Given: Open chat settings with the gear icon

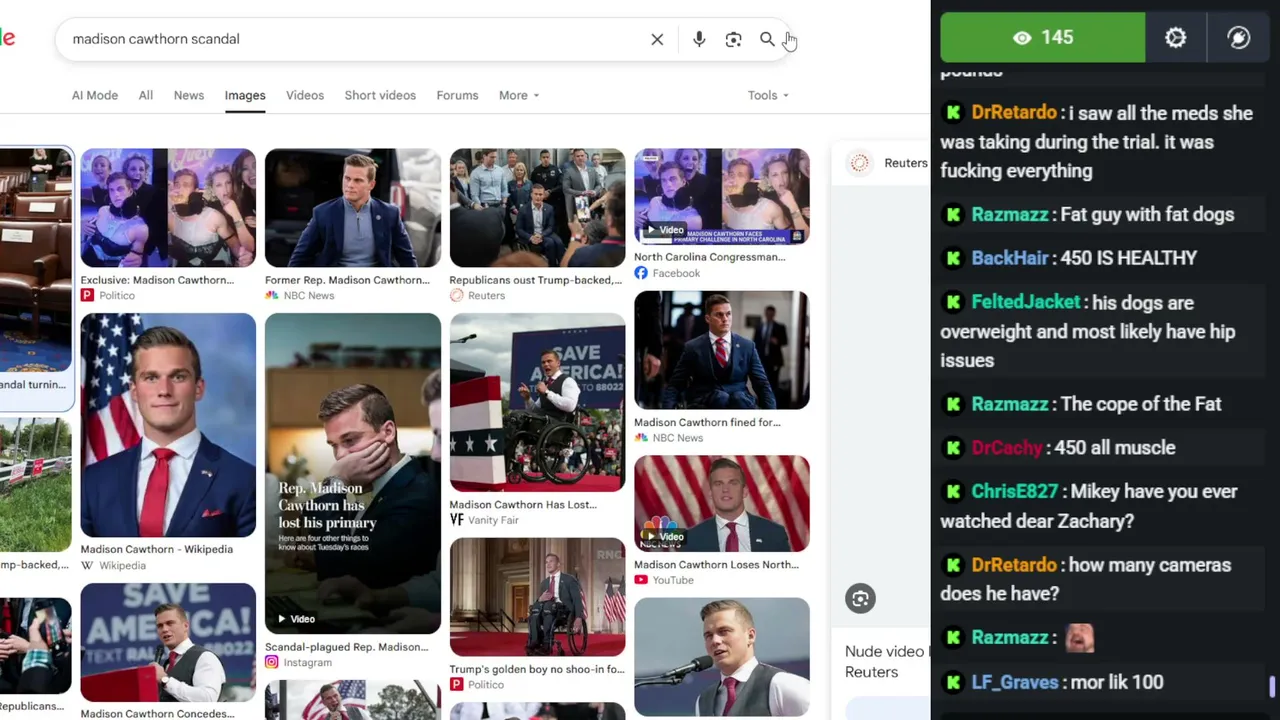Looking at the screenshot, I should pos(1175,37).
